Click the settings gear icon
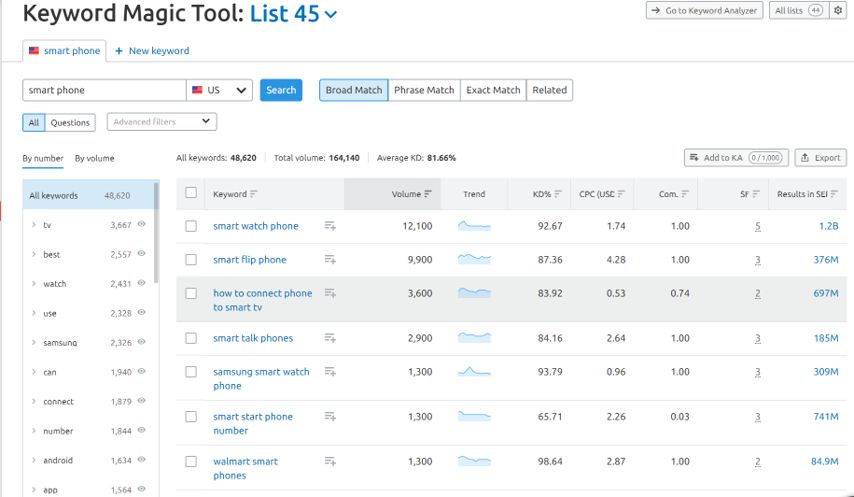Image resolution: width=854 pixels, height=497 pixels. [x=839, y=11]
